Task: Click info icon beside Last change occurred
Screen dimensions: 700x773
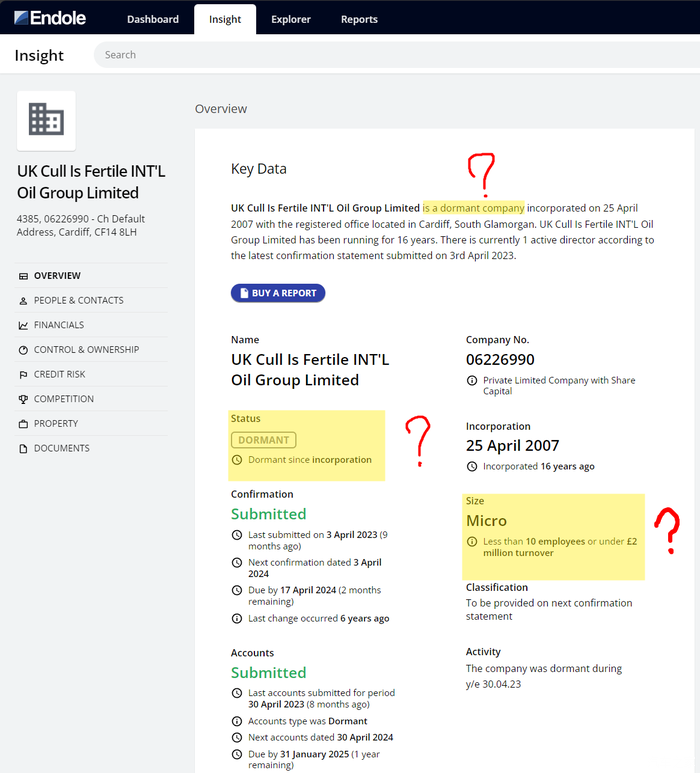Action: pyautogui.click(x=237, y=618)
